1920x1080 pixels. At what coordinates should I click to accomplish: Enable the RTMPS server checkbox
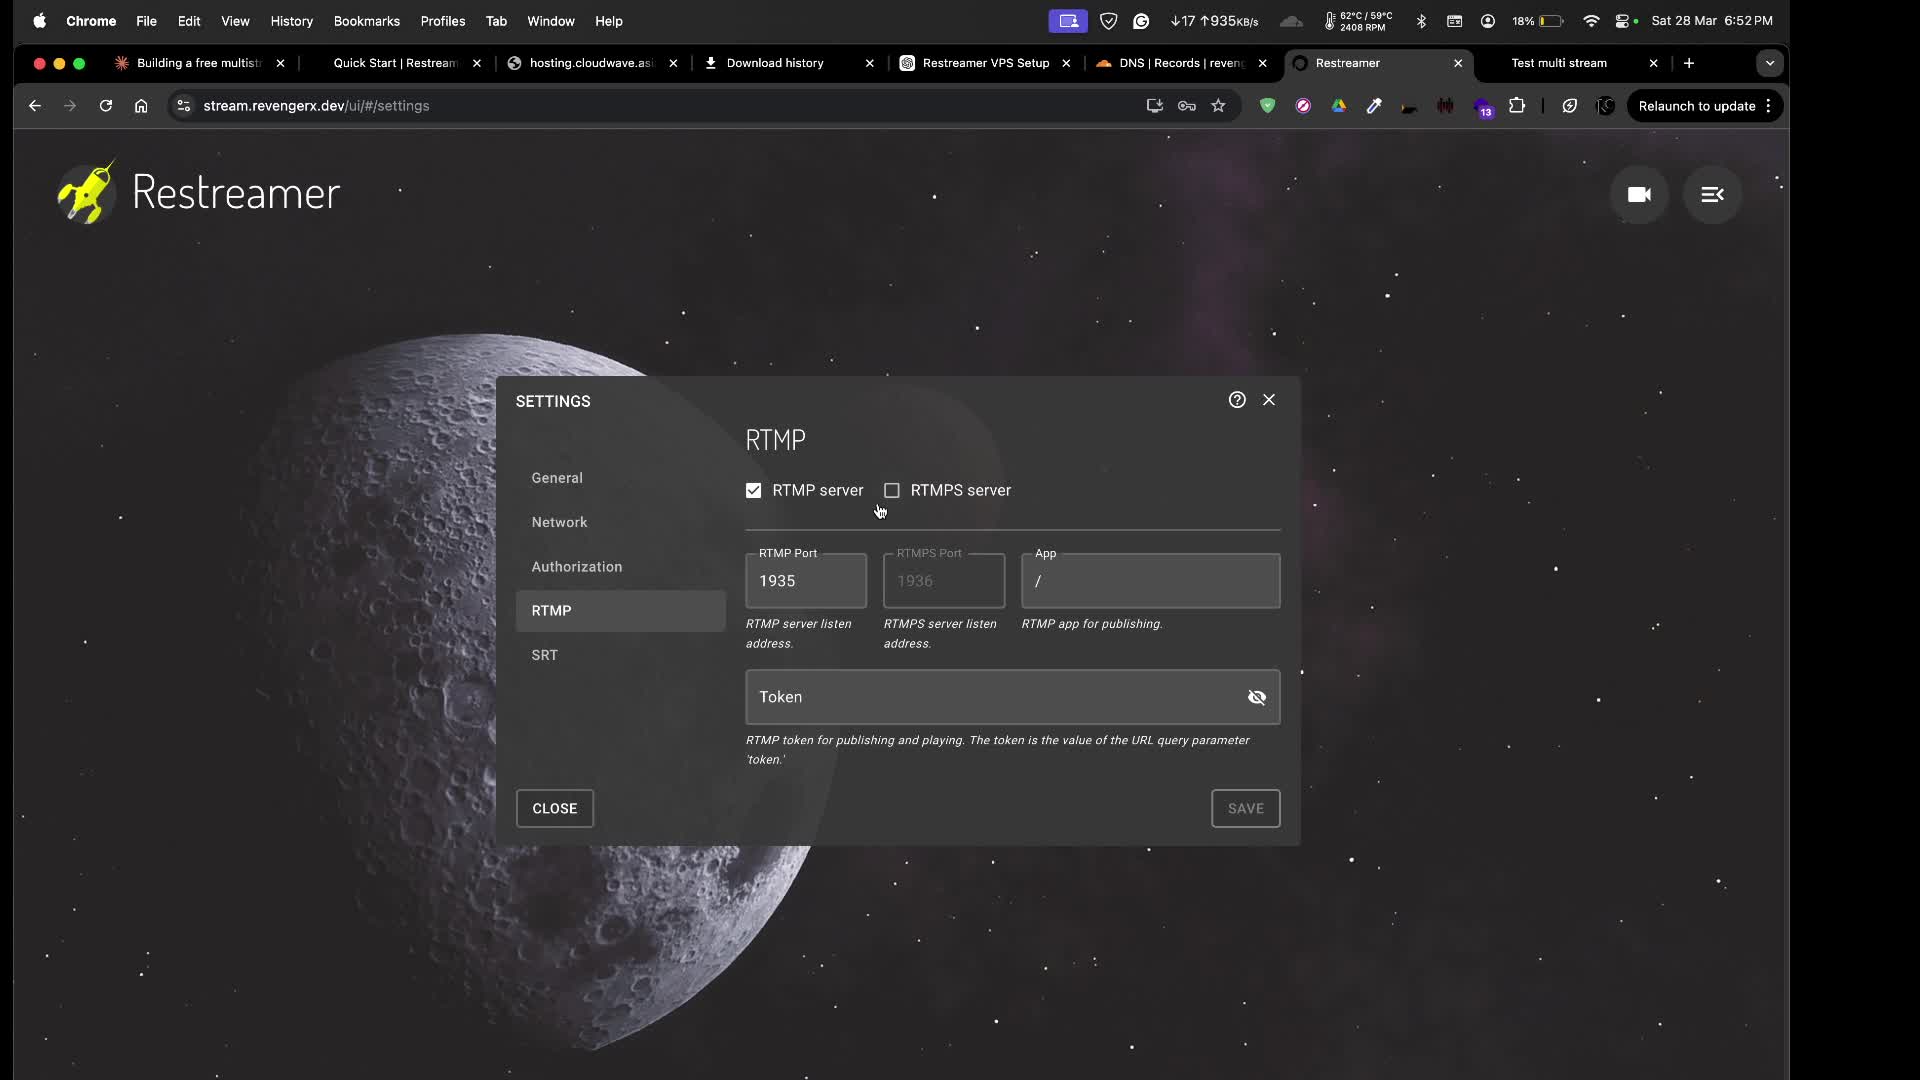coord(892,491)
